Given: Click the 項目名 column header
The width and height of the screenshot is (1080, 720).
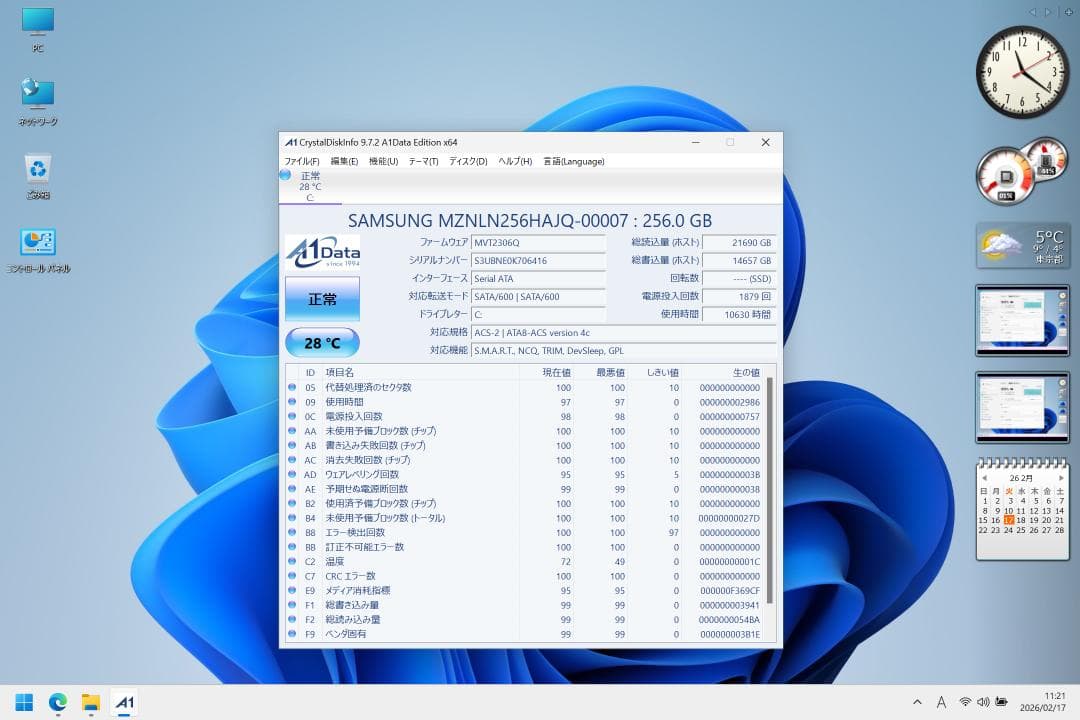Looking at the screenshot, I should (422, 372).
